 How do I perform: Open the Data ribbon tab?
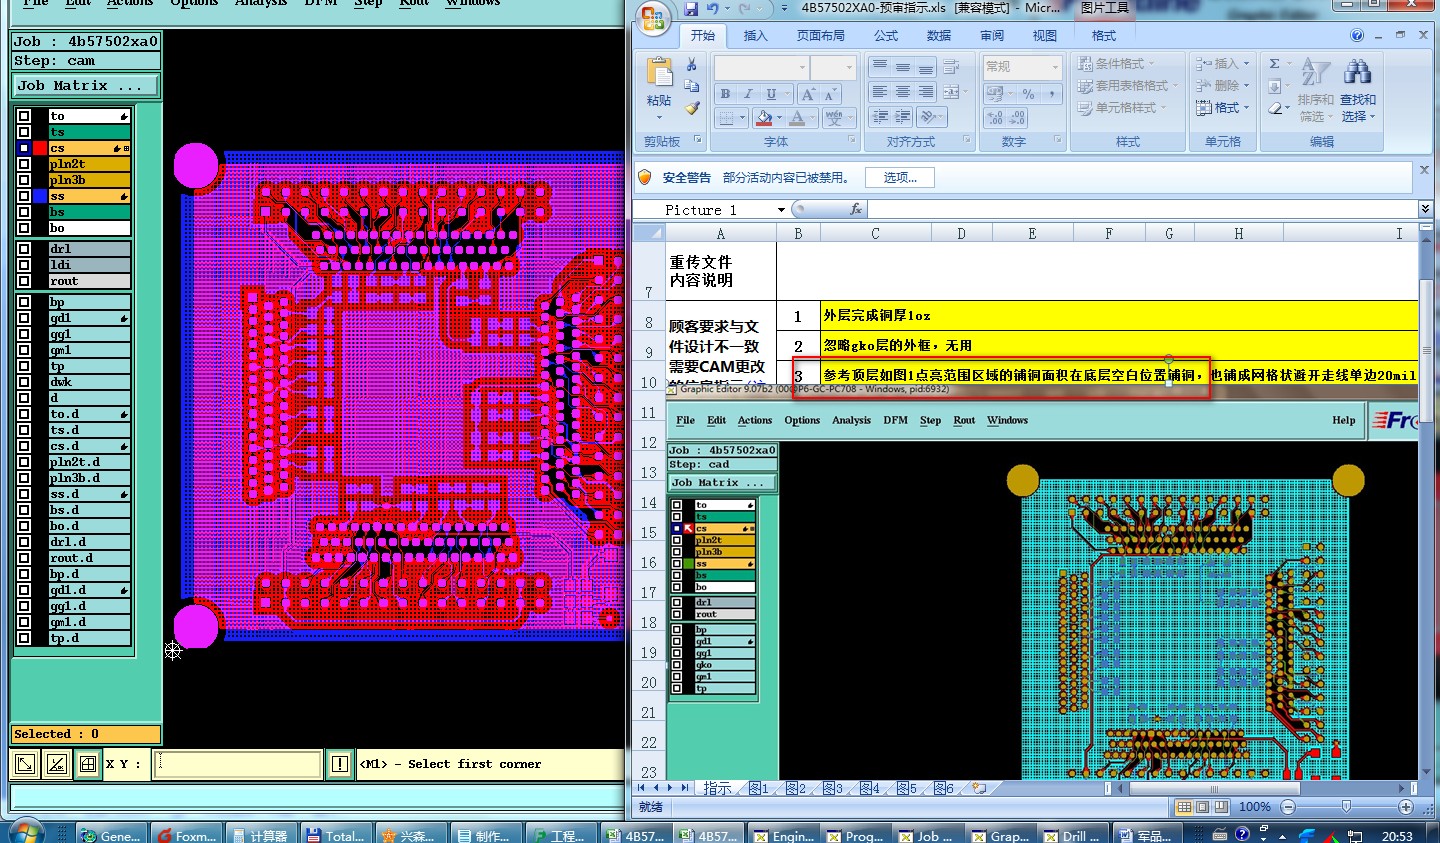click(939, 35)
